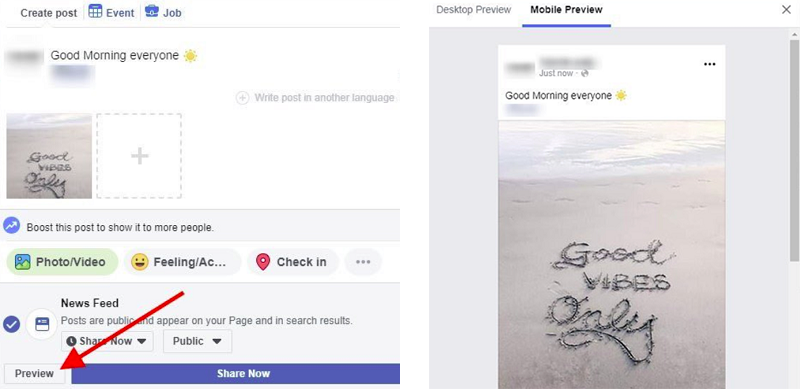The height and width of the screenshot is (389, 800).
Task: Click the Photo/Video button
Action: pos(62,262)
